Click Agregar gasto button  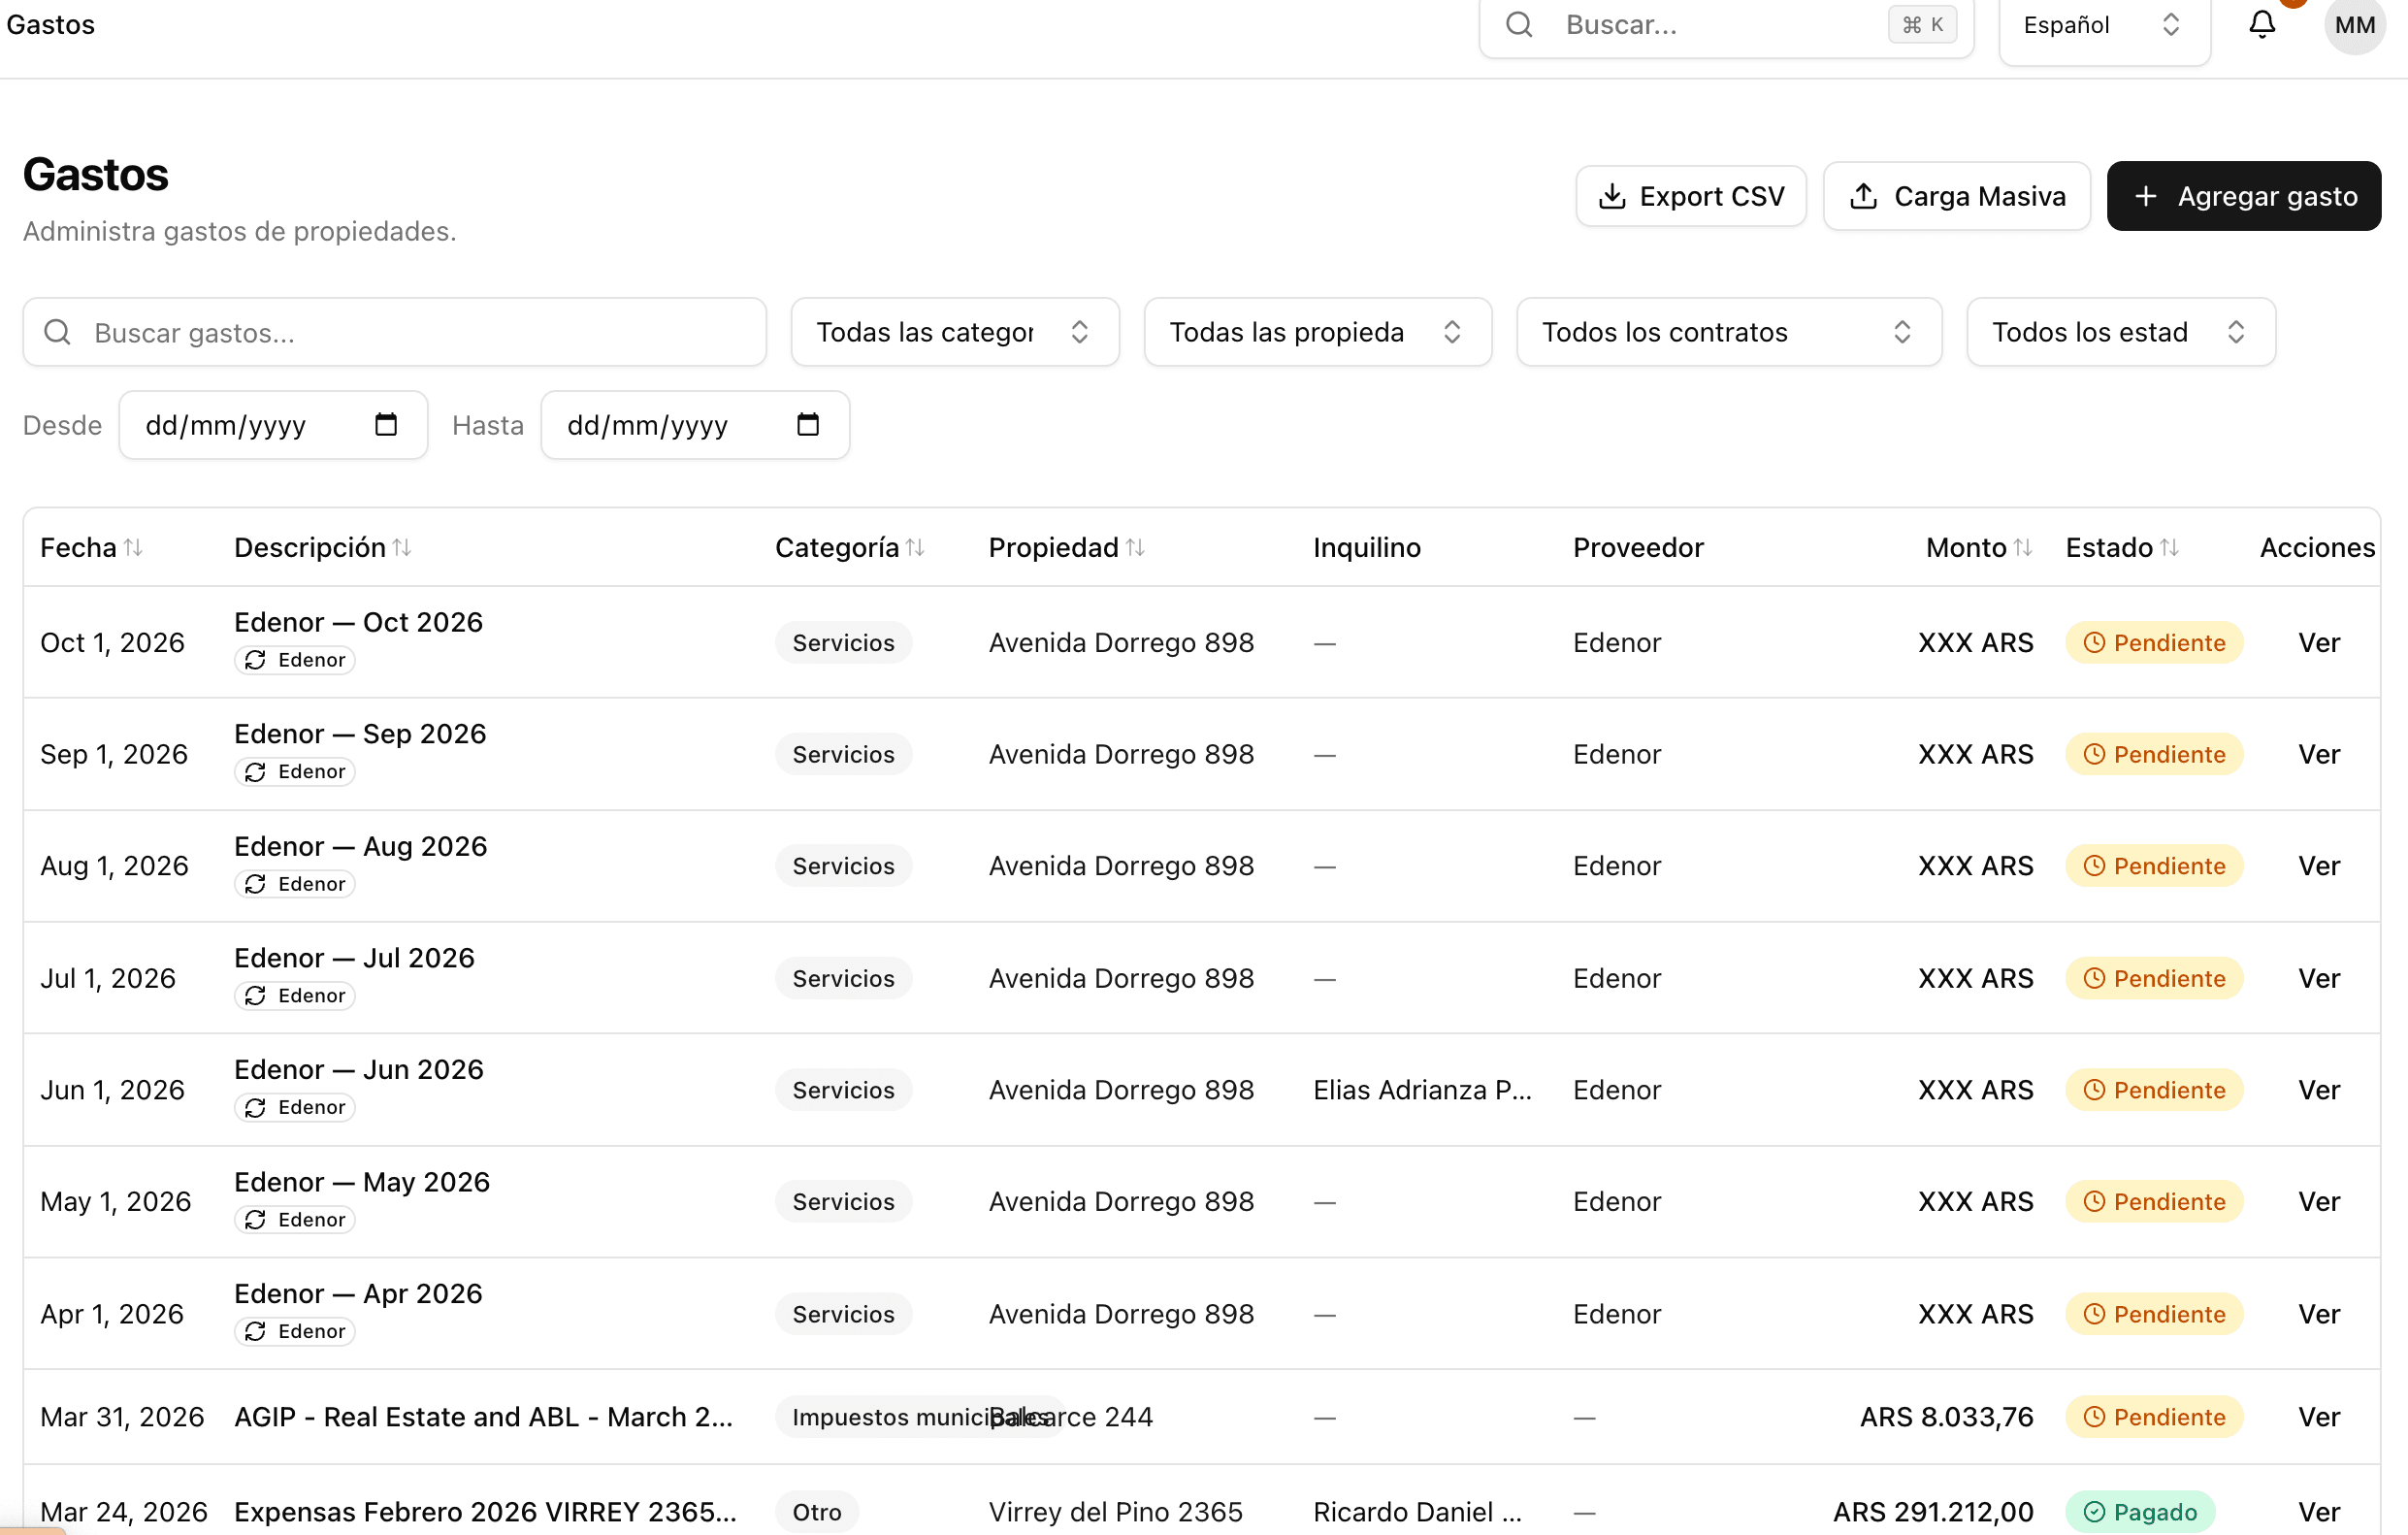pyautogui.click(x=2243, y=196)
